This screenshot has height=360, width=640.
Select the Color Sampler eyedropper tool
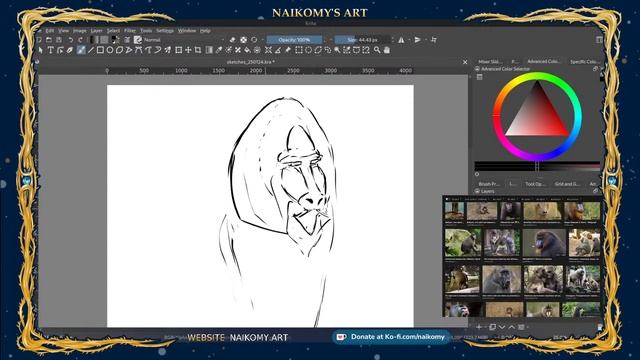(x=219, y=50)
